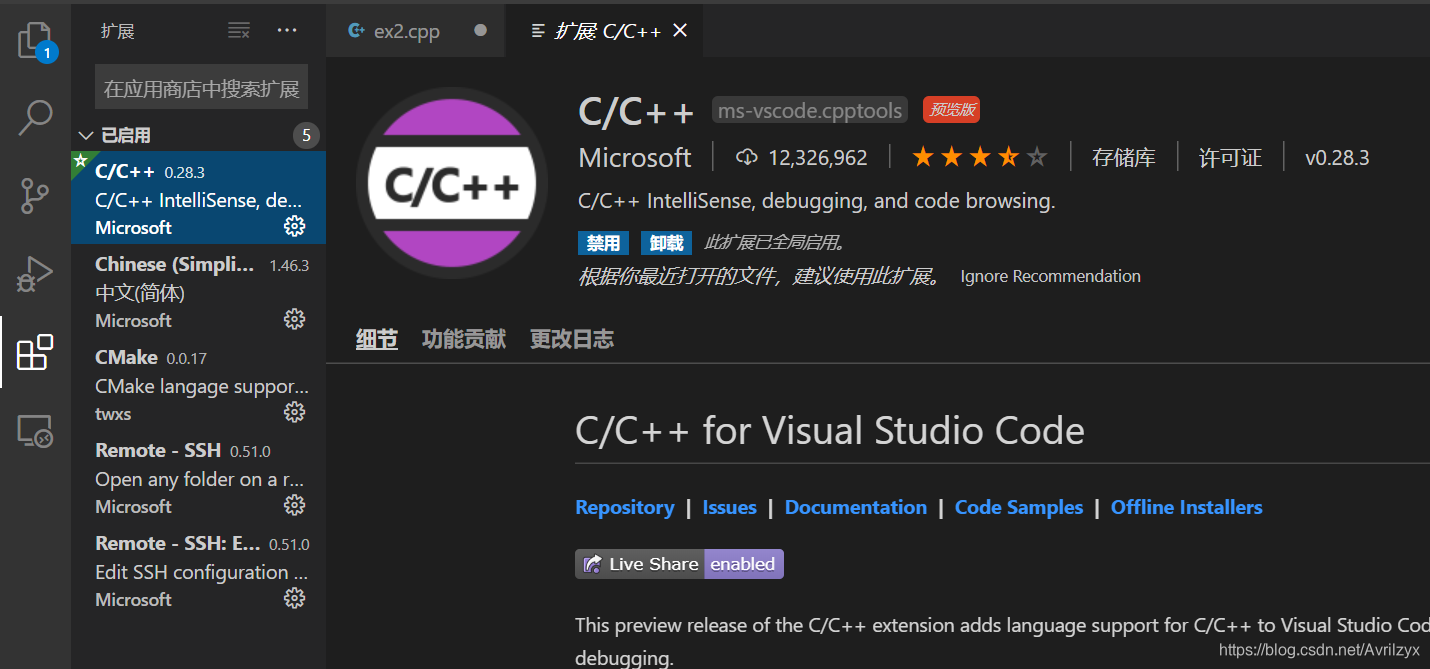1430x669 pixels.
Task: Open settings gear for Remote - SSH extension
Action: coord(294,505)
